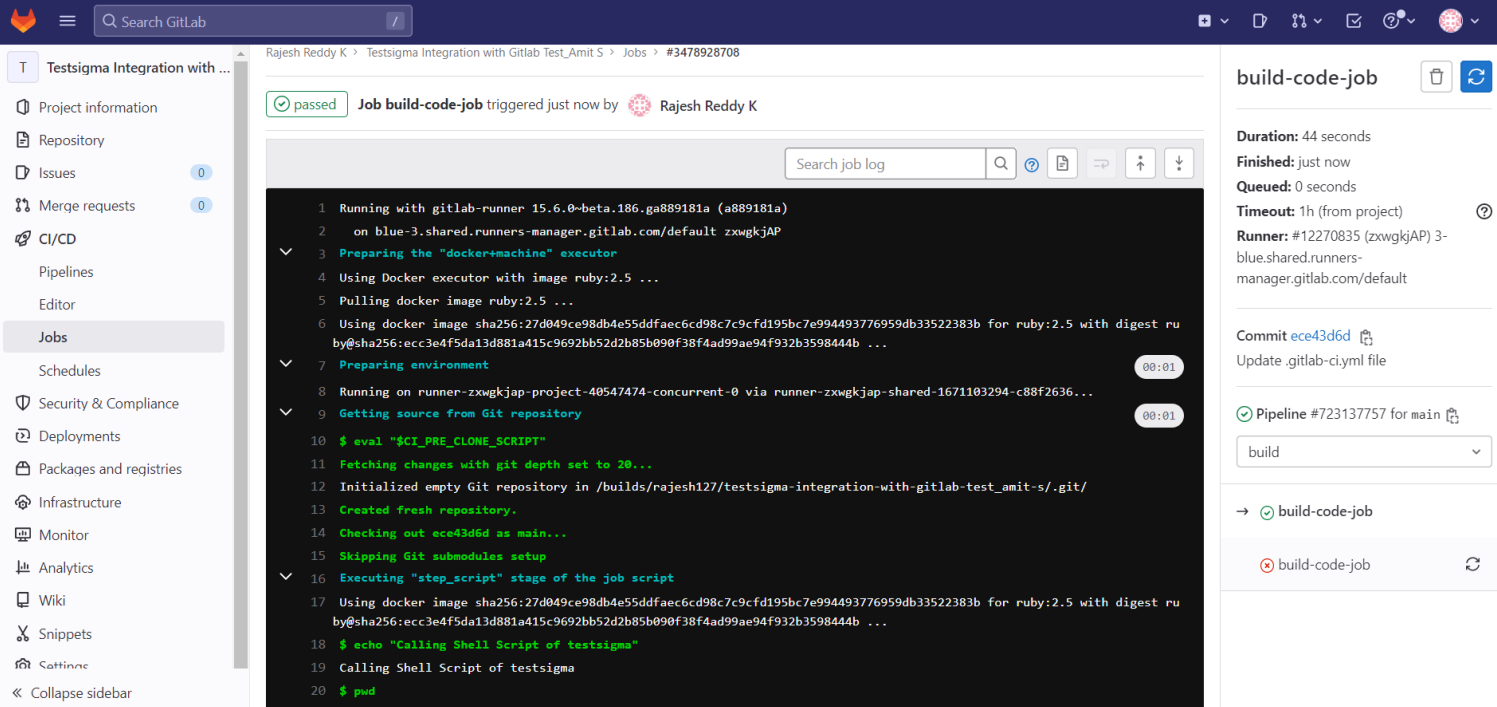The height and width of the screenshot is (707, 1497).
Task: Open the user avatar menu
Action: pyautogui.click(x=1458, y=20)
